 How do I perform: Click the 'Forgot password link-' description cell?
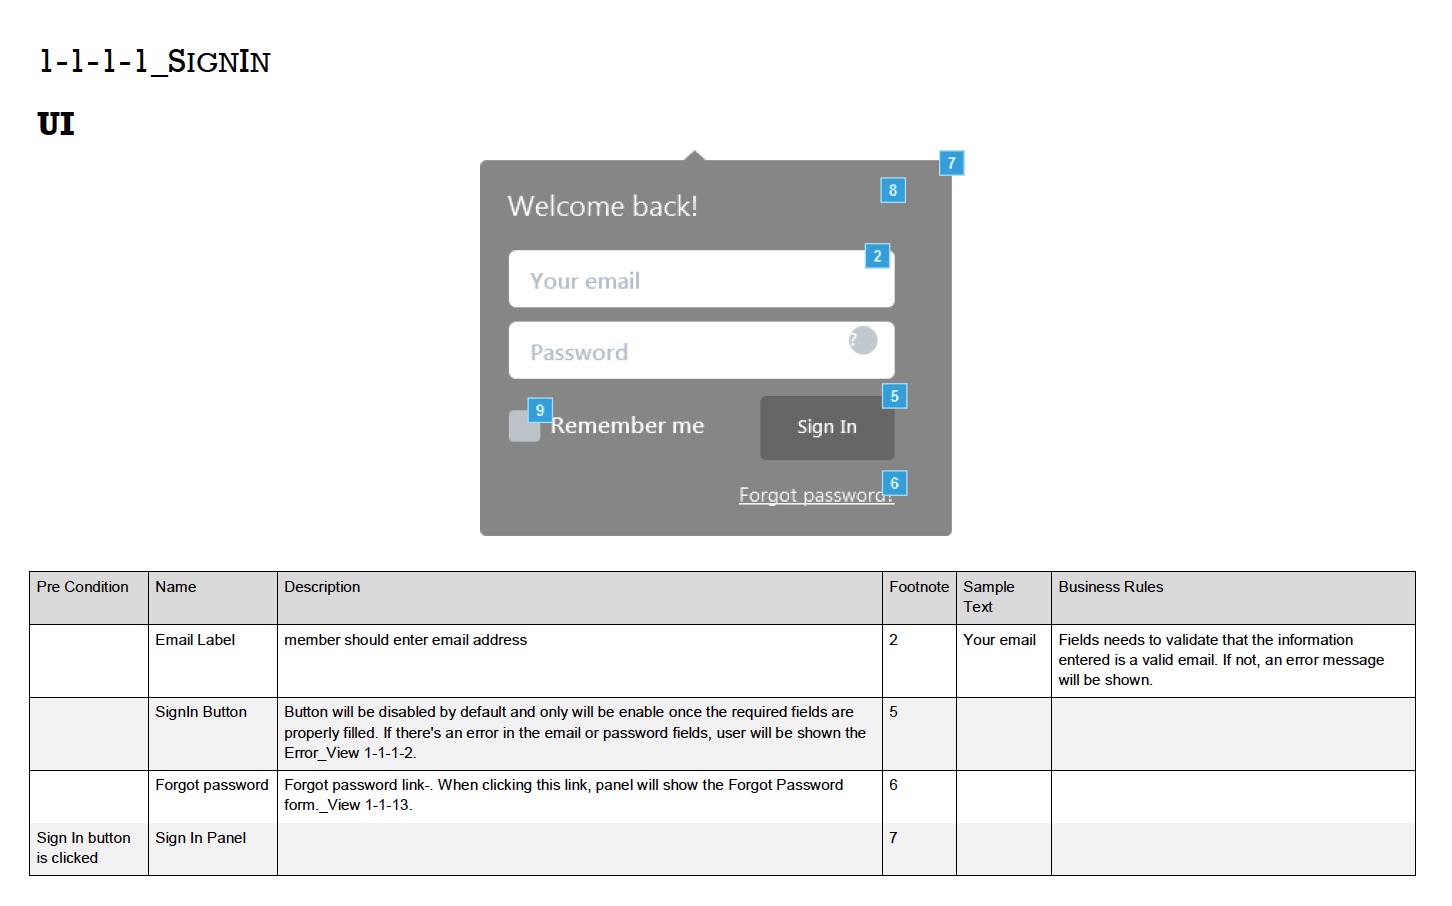pos(580,797)
